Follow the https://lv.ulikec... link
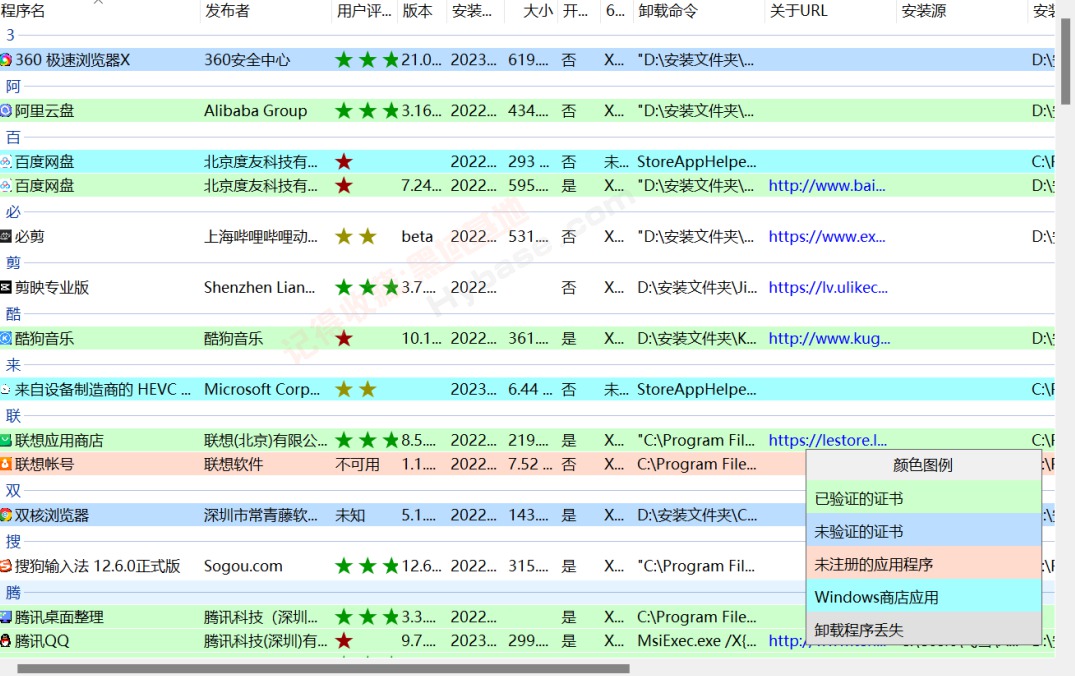 [828, 287]
